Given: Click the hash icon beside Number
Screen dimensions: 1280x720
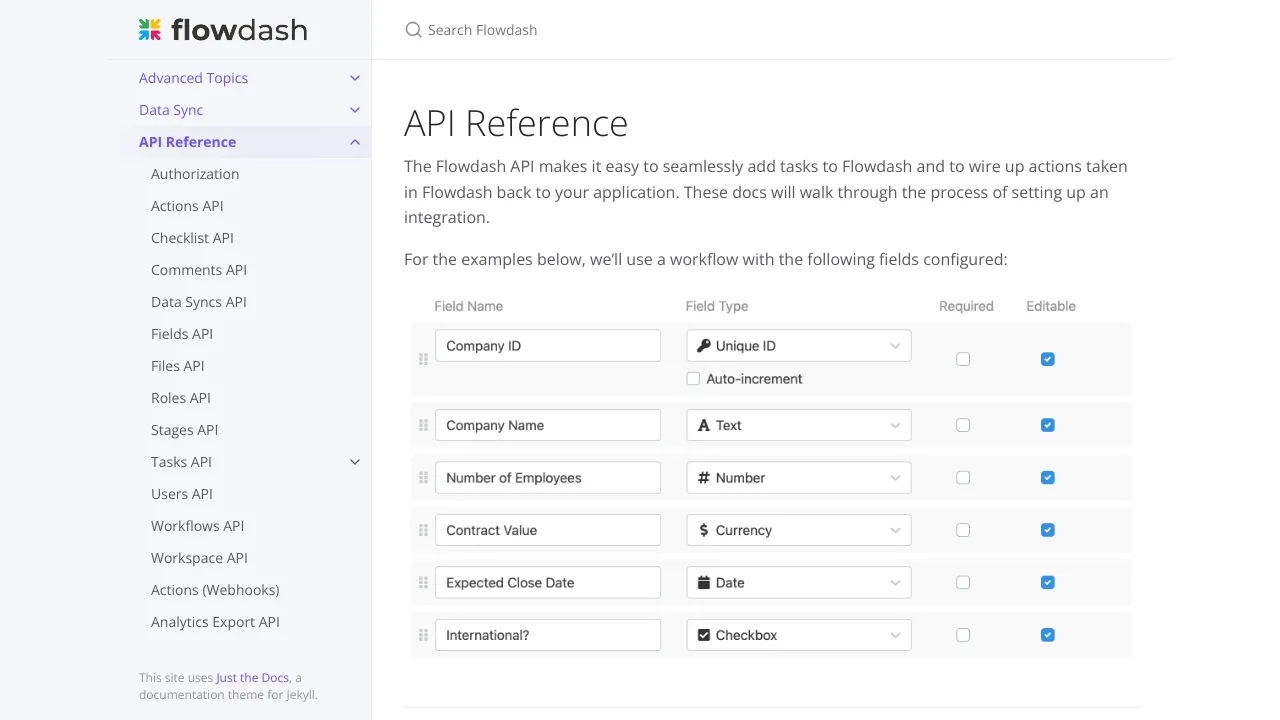Looking at the screenshot, I should point(704,478).
